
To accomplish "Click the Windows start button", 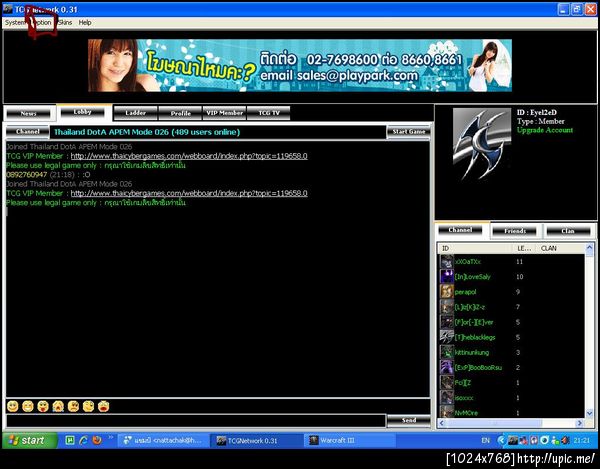I will tap(30, 440).
